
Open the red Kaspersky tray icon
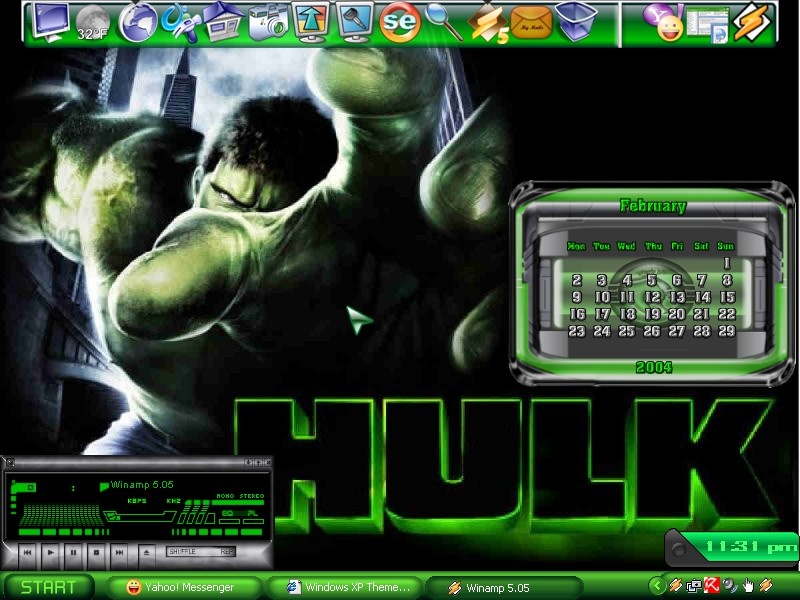click(711, 585)
